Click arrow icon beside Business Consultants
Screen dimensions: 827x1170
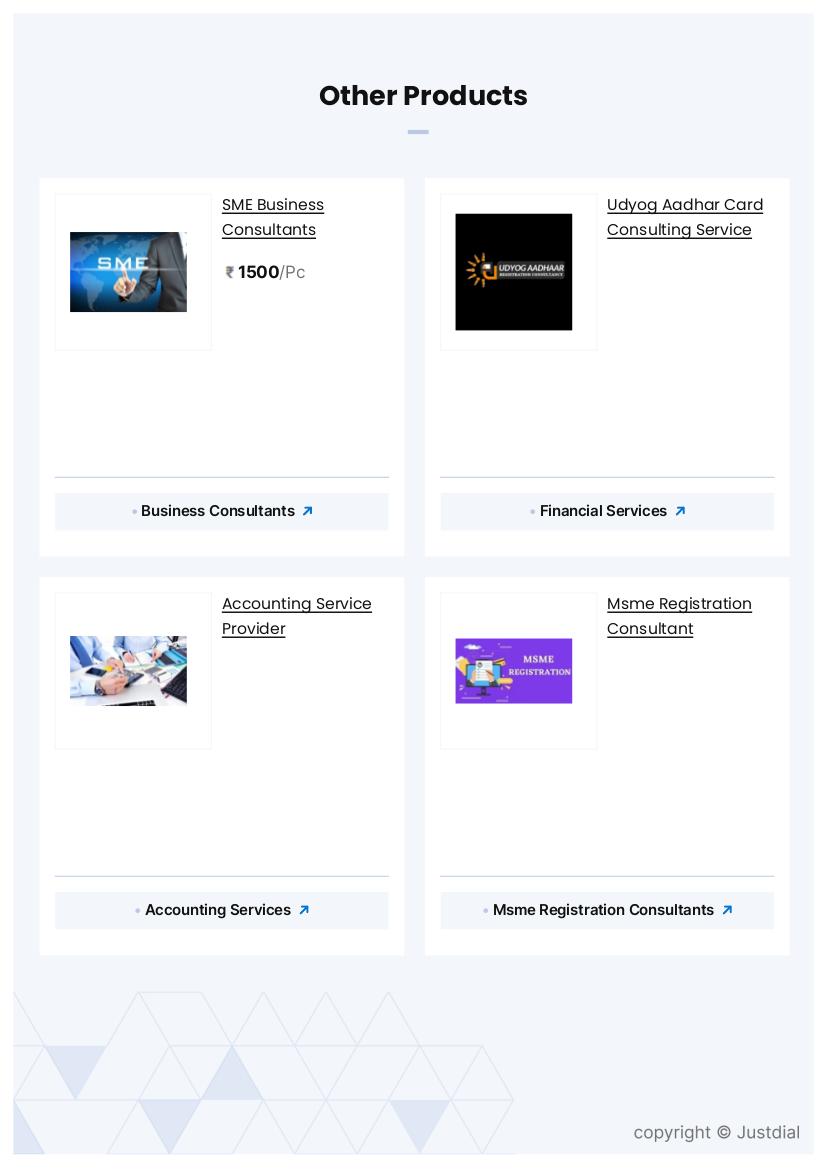[308, 511]
